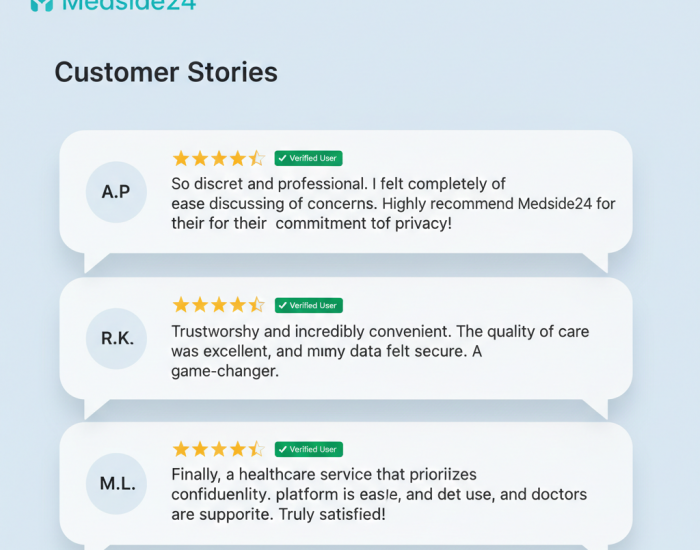Click R.K.'s review text about convenience
The height and width of the screenshot is (550, 700).
pyautogui.click(x=380, y=351)
